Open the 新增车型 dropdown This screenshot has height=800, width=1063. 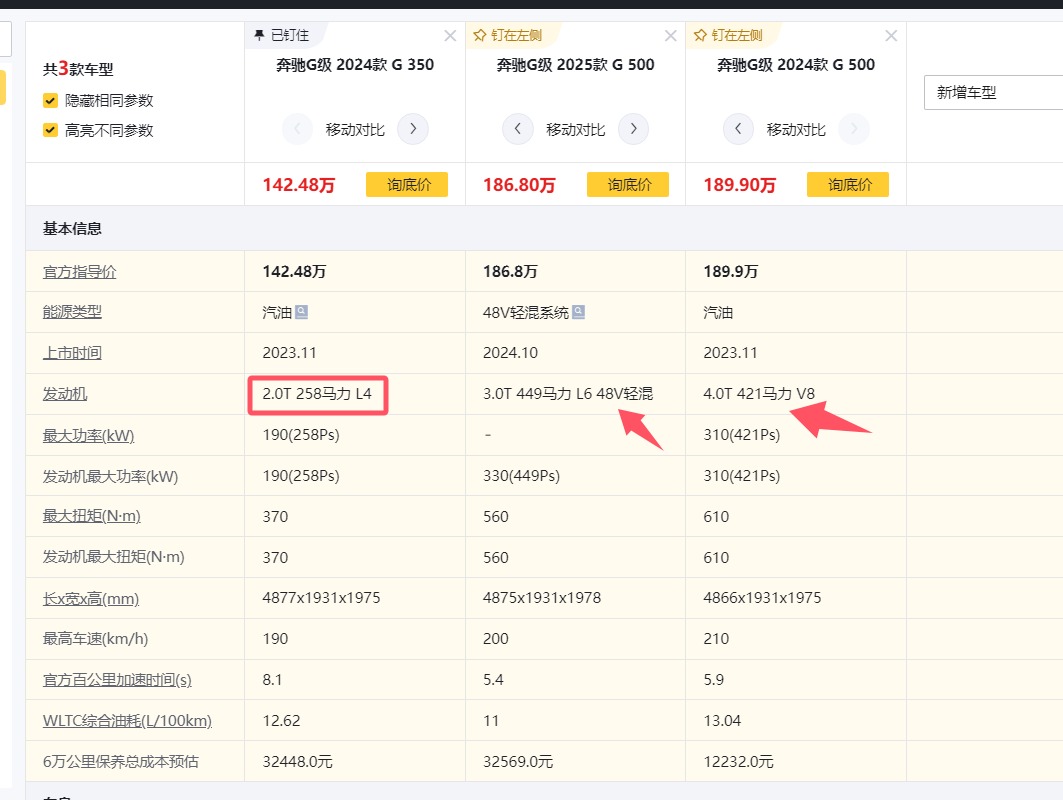click(992, 93)
